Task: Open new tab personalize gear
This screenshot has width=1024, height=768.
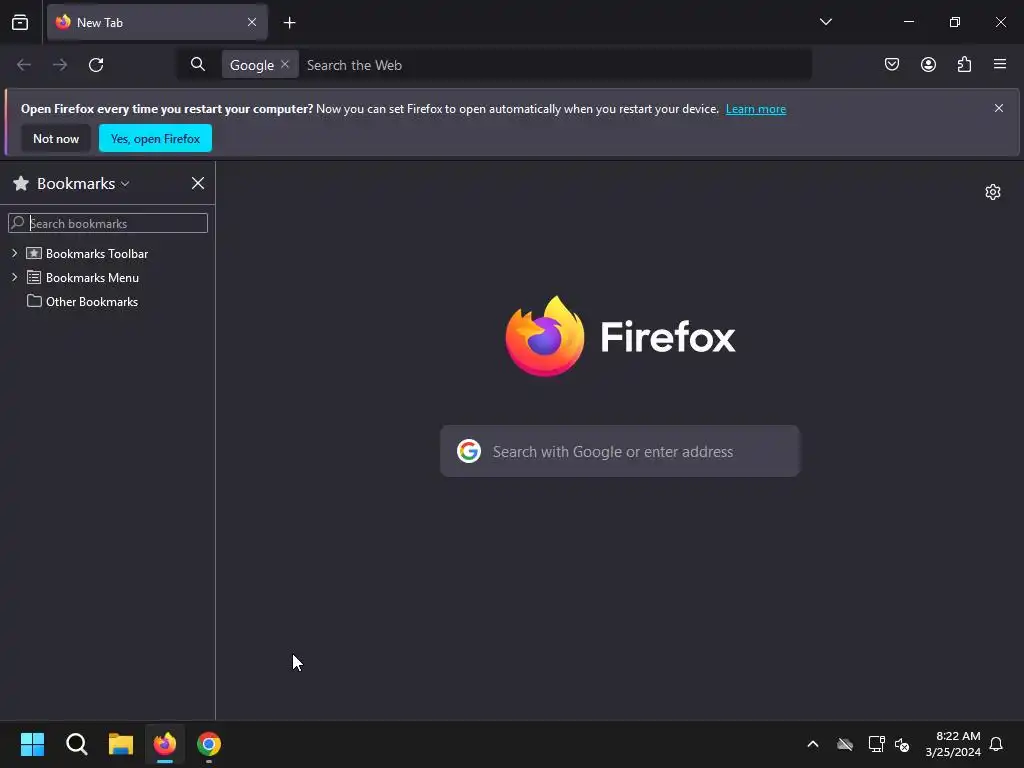Action: pos(993,192)
